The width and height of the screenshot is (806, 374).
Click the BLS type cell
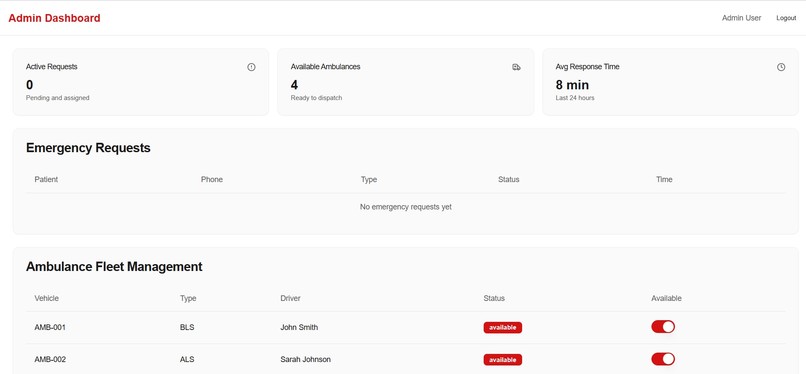(x=187, y=327)
